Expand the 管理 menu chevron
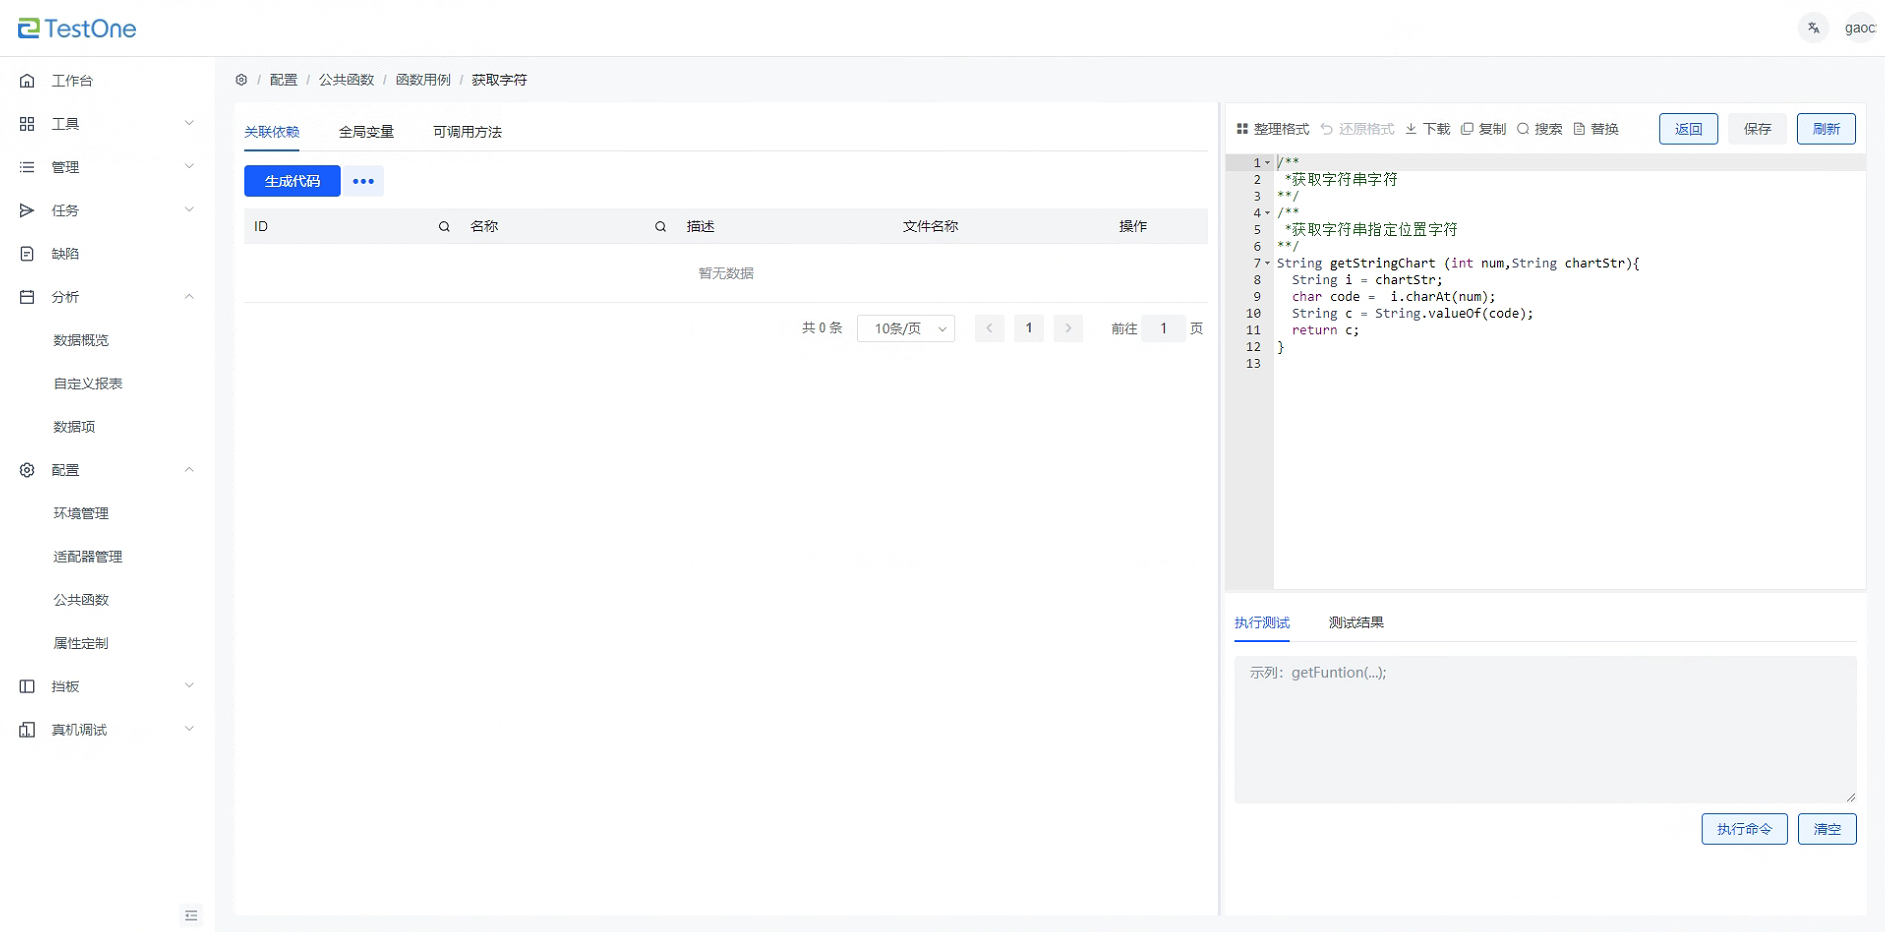Image resolution: width=1886 pixels, height=932 pixels. click(x=189, y=166)
